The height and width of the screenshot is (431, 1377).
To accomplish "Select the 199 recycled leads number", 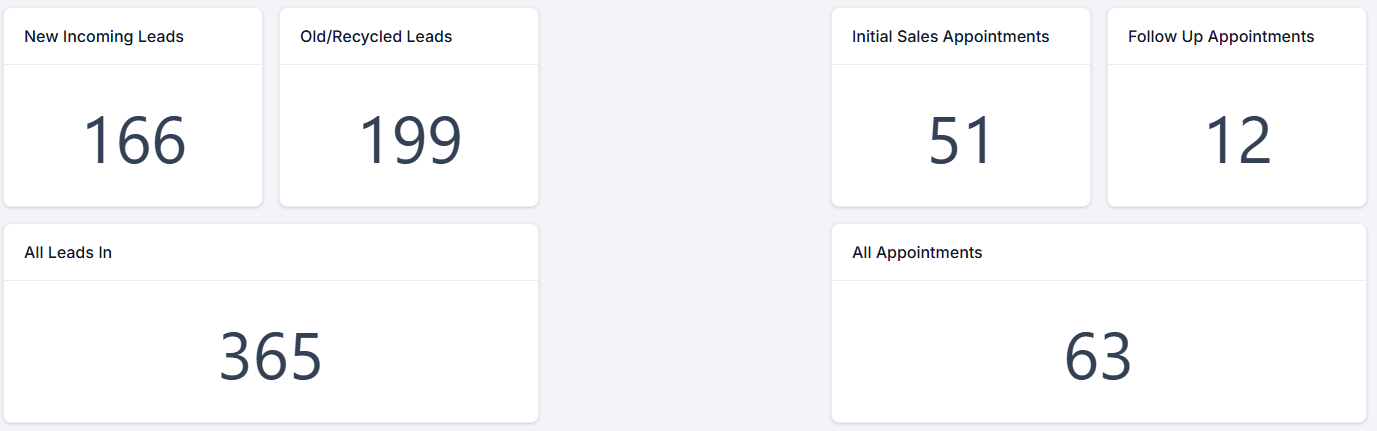I will [410, 141].
